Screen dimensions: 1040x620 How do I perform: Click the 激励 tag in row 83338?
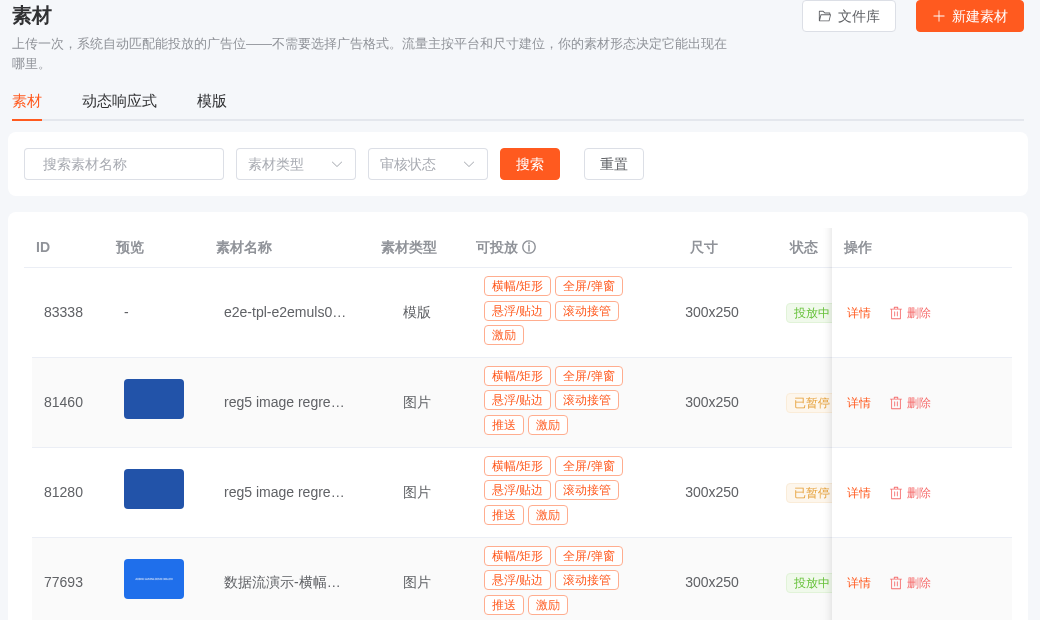pos(504,335)
